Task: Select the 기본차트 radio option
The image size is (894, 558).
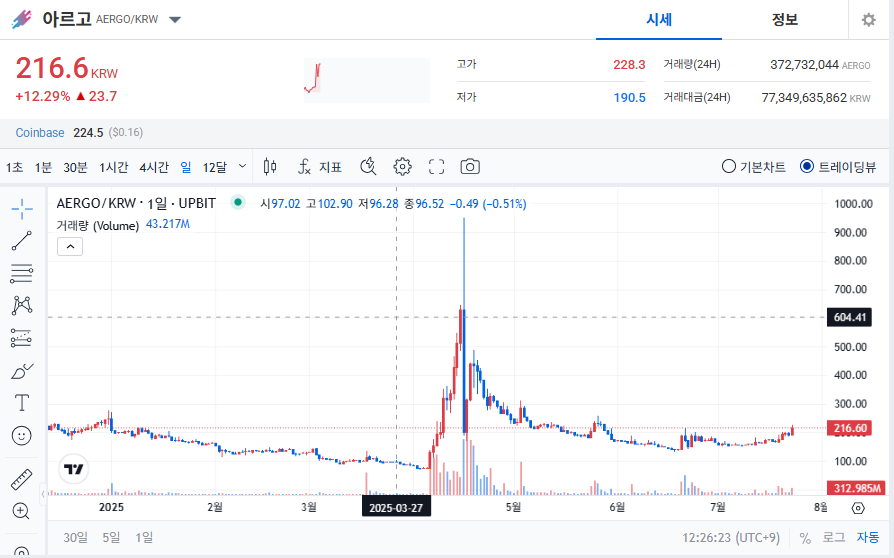Action: coord(754,167)
